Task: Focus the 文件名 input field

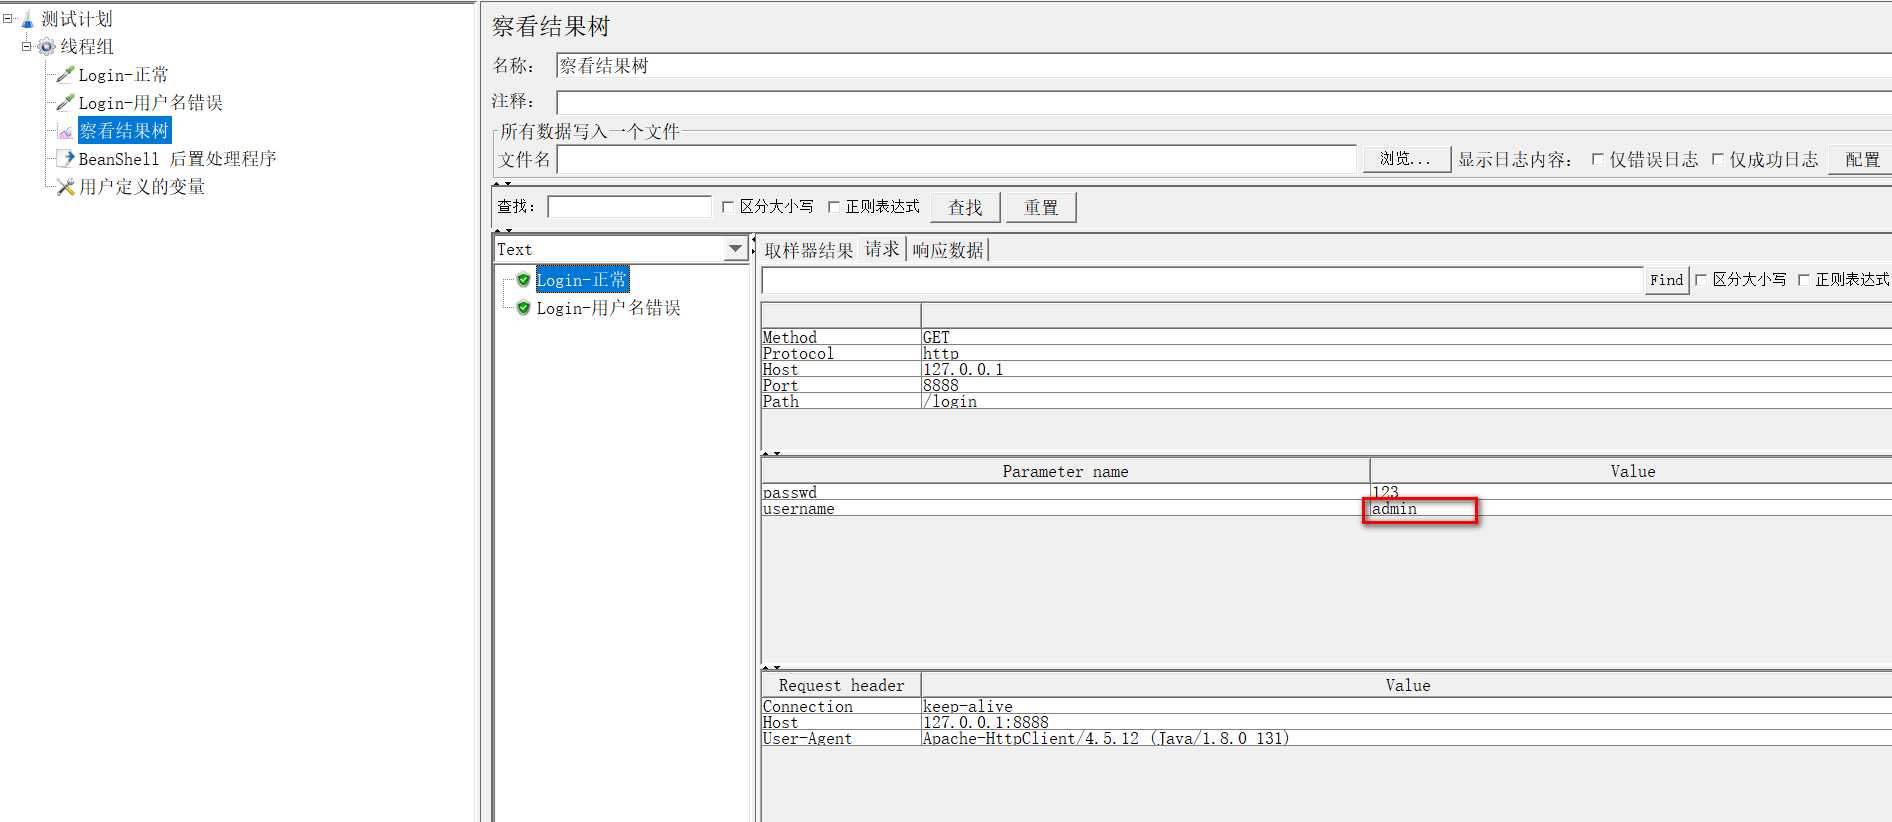Action: (956, 159)
